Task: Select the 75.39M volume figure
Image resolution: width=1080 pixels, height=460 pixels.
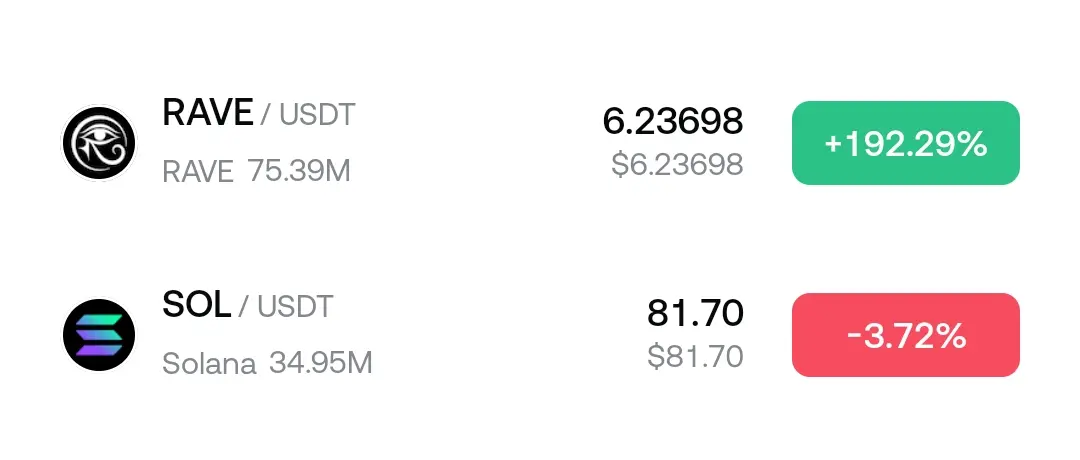Action: pos(299,171)
